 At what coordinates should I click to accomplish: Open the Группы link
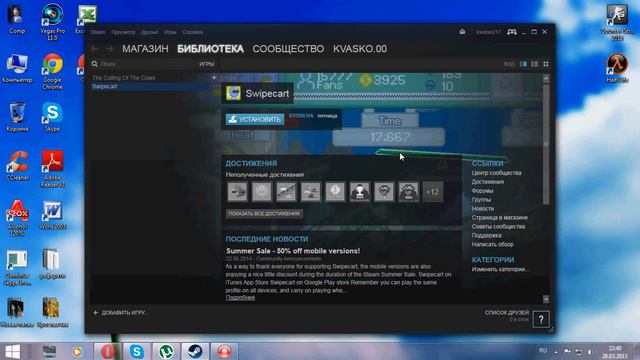(x=481, y=200)
